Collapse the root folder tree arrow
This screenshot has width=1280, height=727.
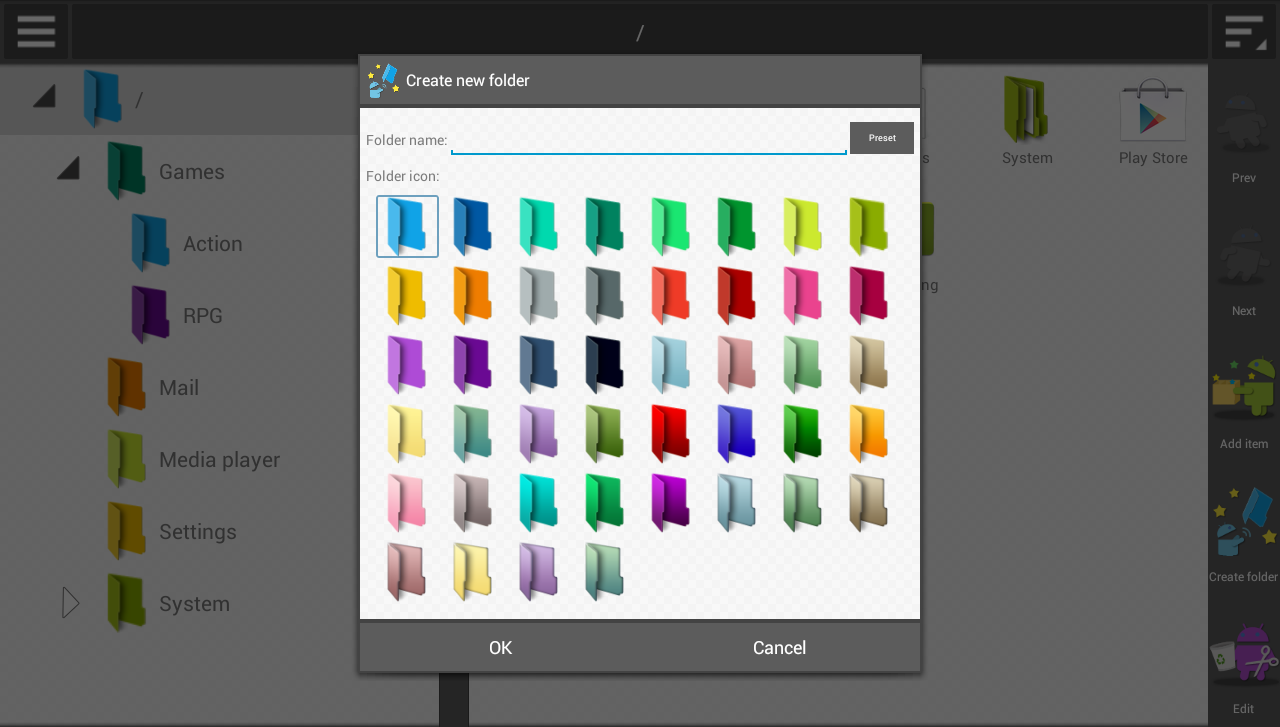pos(44,98)
